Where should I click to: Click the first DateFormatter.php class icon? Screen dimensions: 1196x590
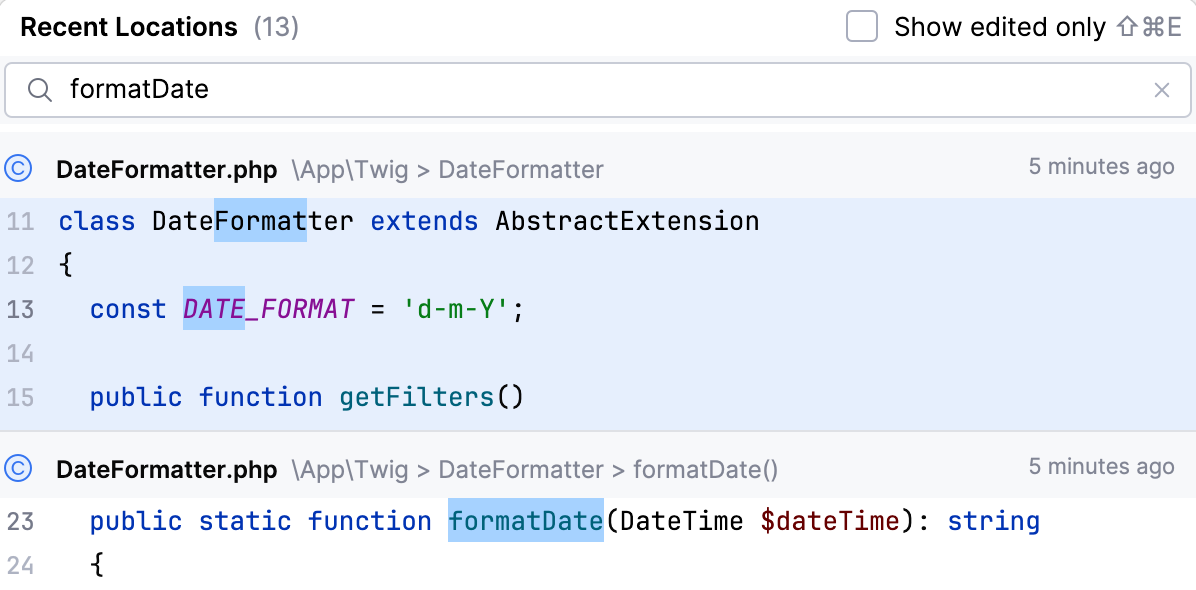click(18, 168)
